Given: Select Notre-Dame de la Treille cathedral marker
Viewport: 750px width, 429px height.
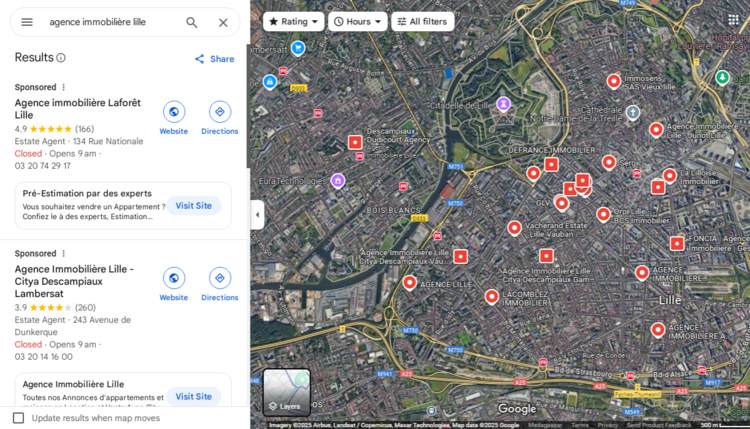Looking at the screenshot, I should click(x=633, y=113).
